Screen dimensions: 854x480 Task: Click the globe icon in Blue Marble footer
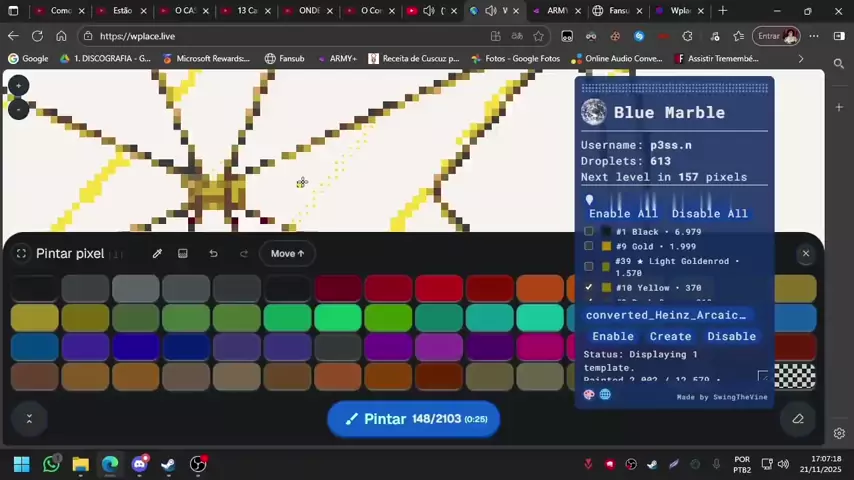click(605, 395)
